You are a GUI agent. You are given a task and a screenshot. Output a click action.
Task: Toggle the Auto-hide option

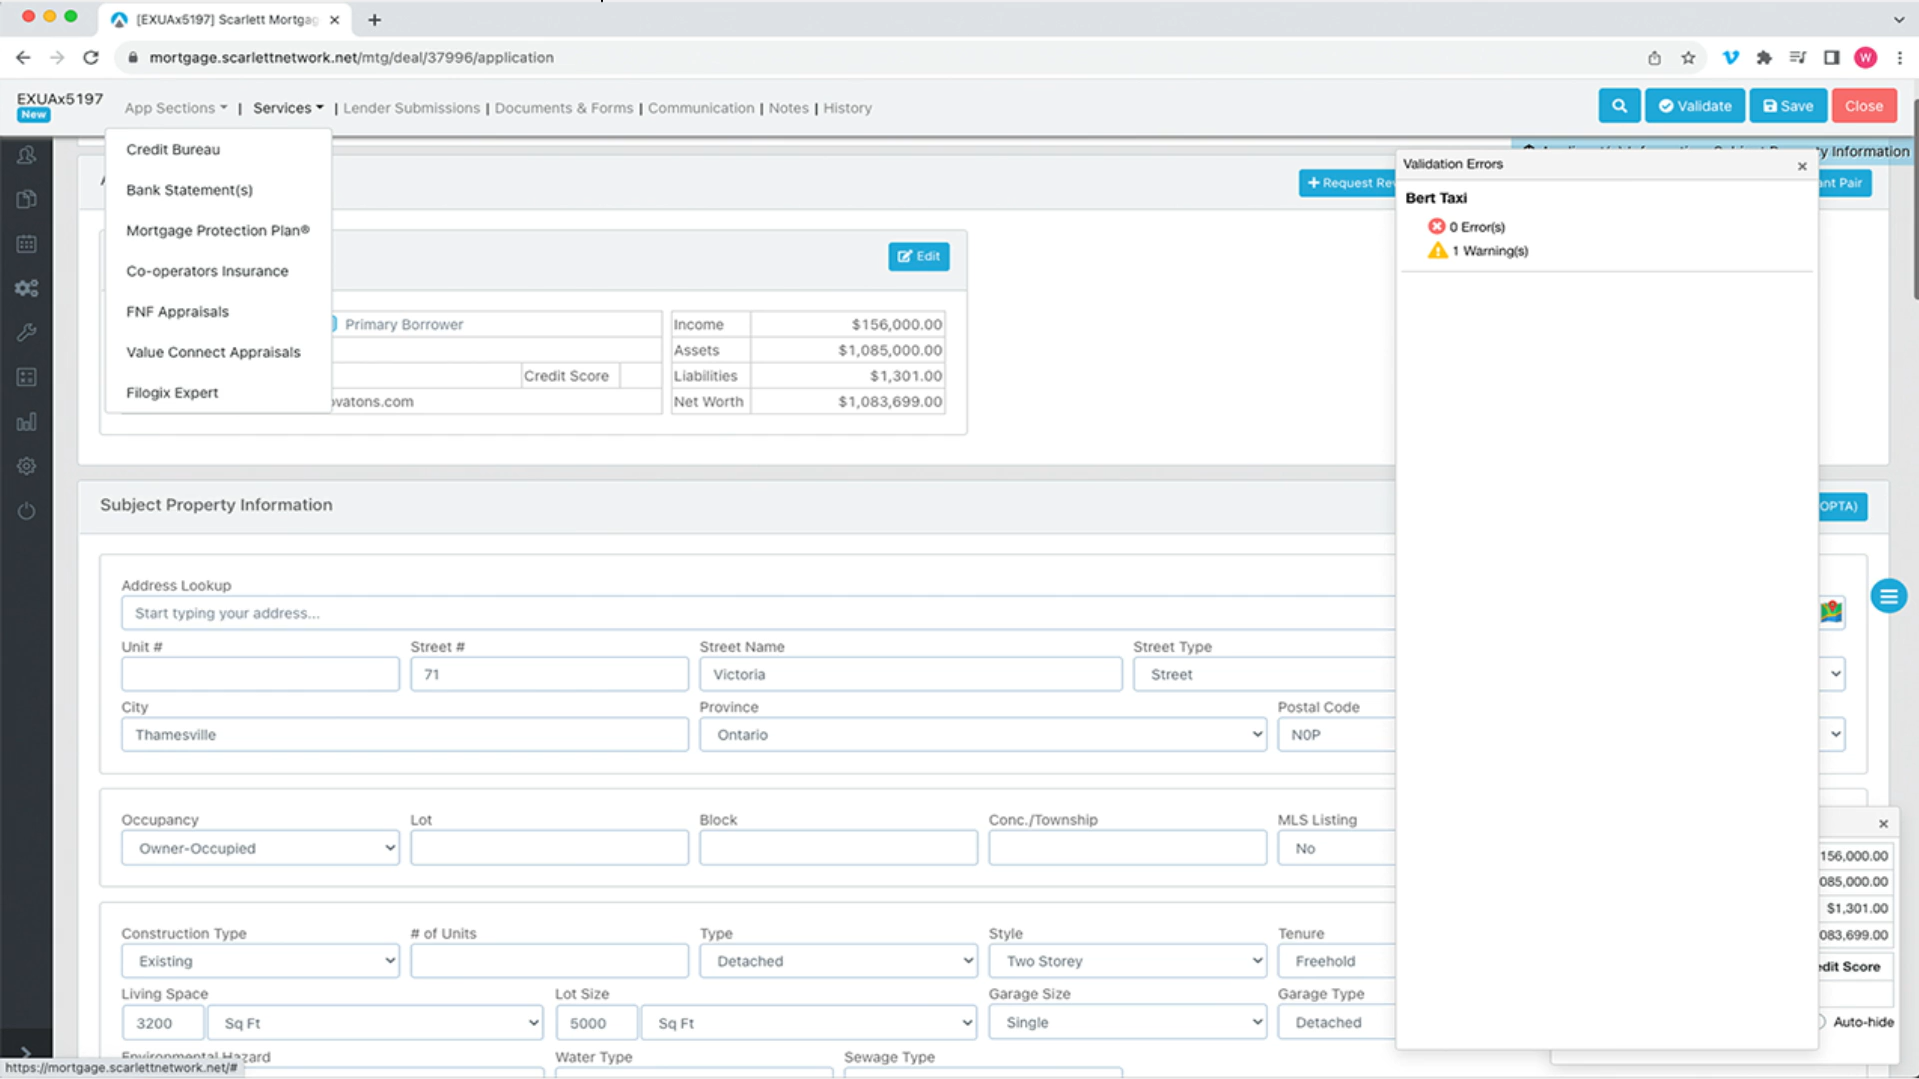pos(1822,1022)
